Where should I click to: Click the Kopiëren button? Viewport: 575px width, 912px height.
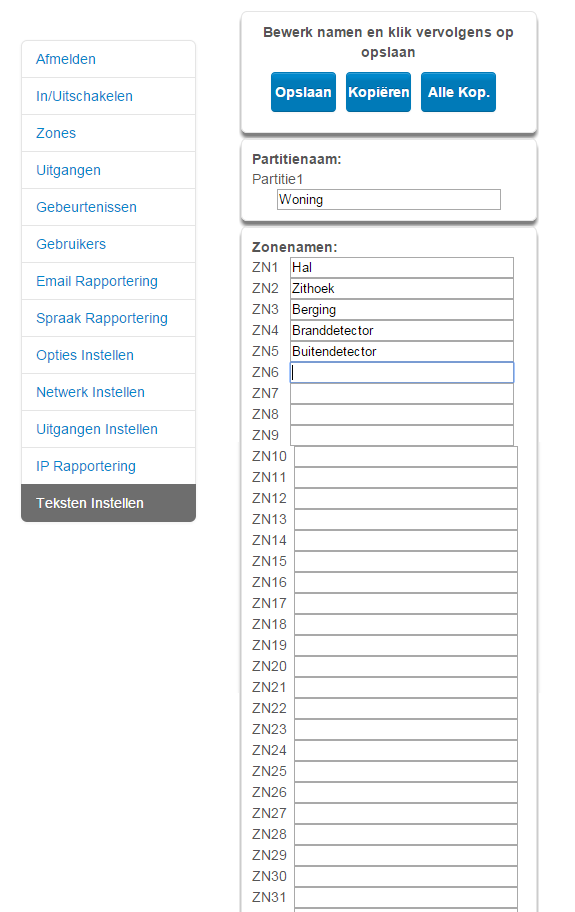pyautogui.click(x=378, y=92)
